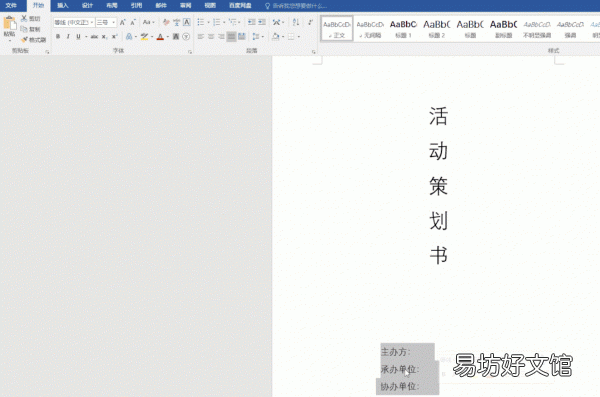Expand the paragraph shading dropdown arrow
This screenshot has height=397, width=600.
tap(283, 37)
